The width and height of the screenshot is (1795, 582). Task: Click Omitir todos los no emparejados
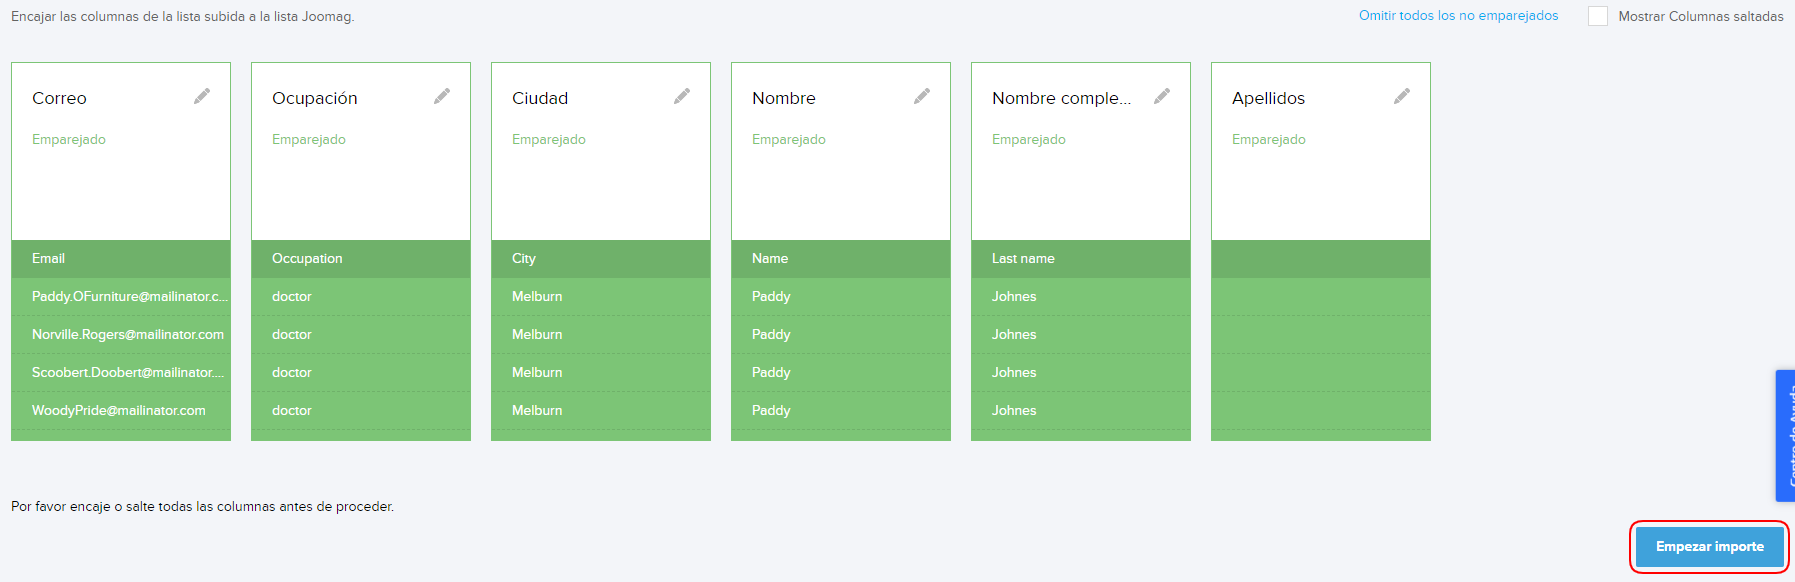pyautogui.click(x=1458, y=16)
